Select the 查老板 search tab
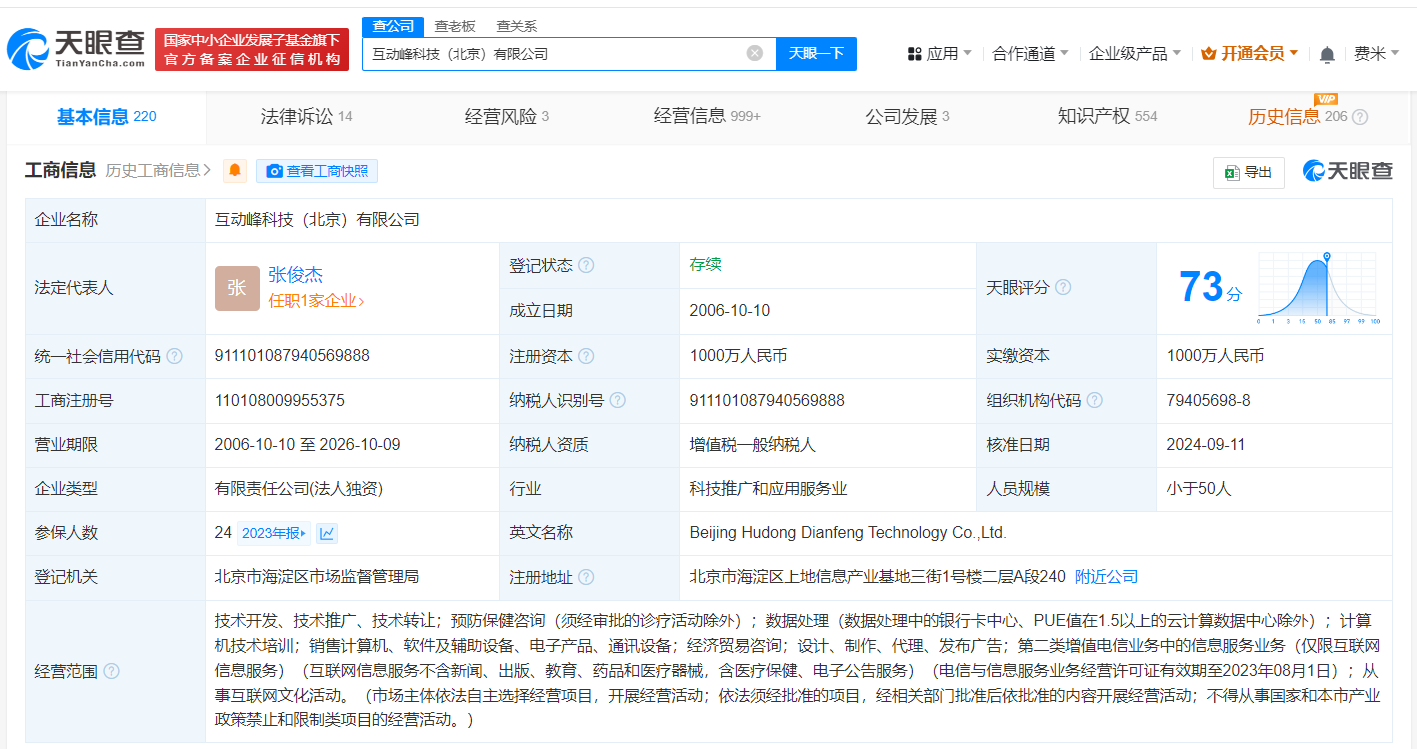Screen dimensions: 1417x749 point(456,26)
